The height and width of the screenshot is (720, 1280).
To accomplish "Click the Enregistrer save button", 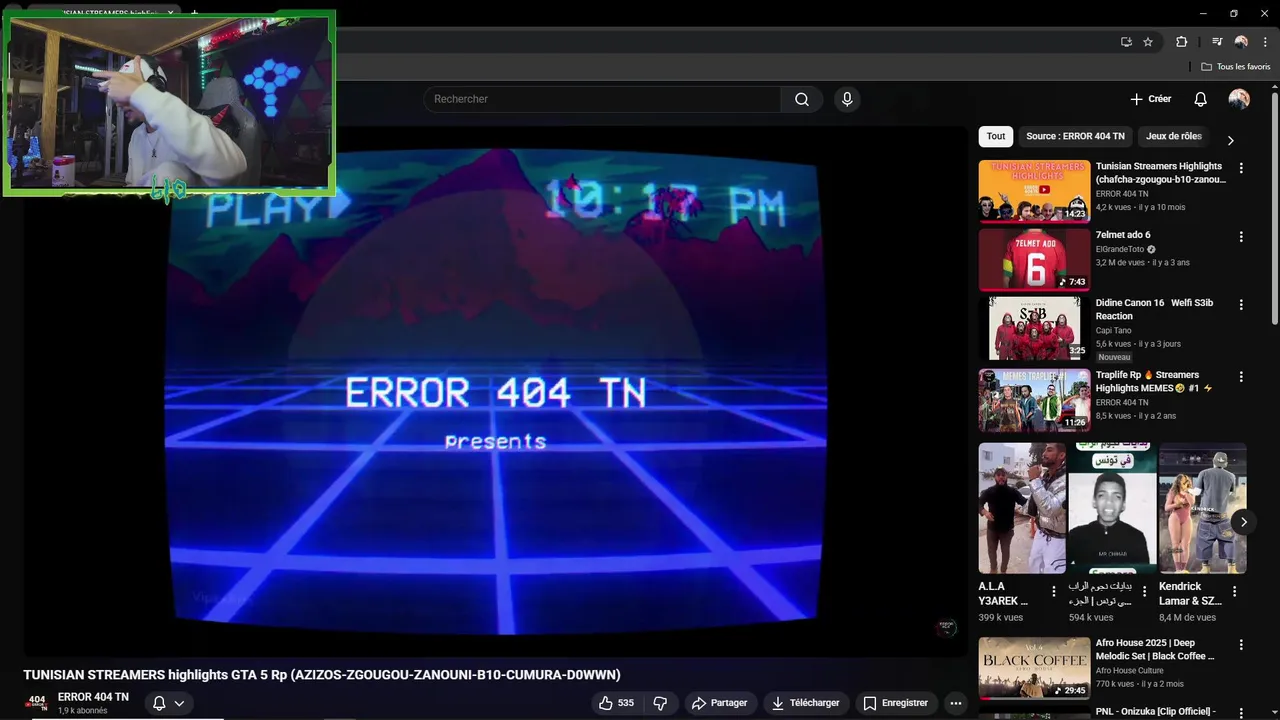I will (895, 703).
